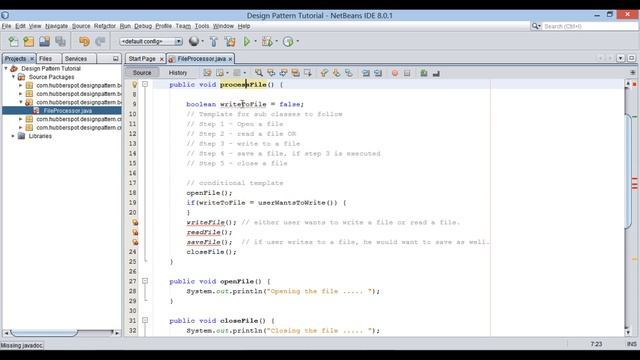Click the Redo toolbar icon
Image resolution: width=640 pixels, height=360 pixels.
[x=100, y=41]
